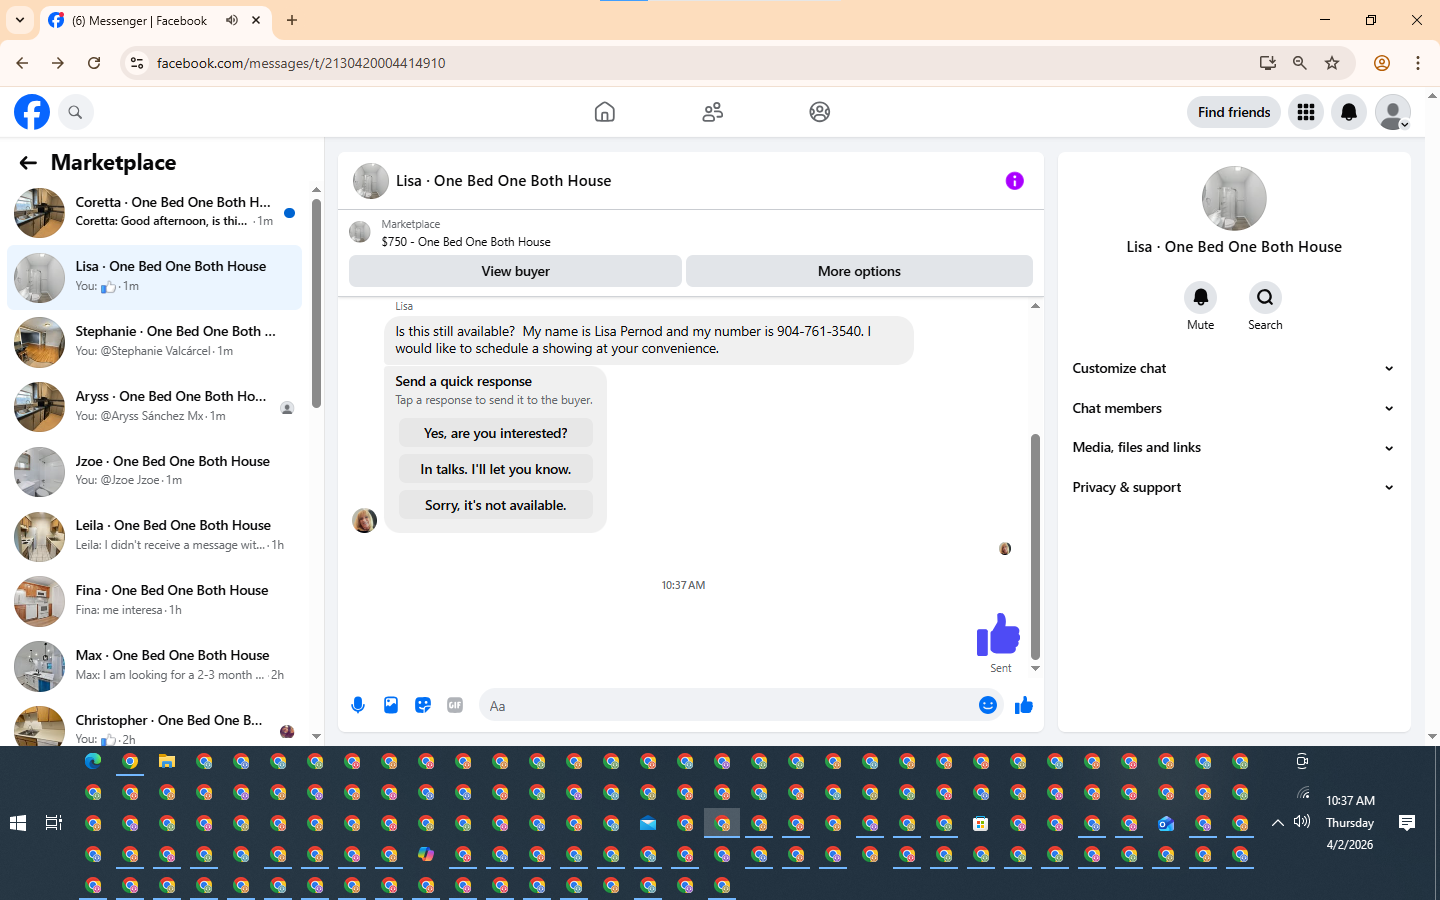The image size is (1440, 900).
Task: Reload the Messenger page
Action: point(94,63)
